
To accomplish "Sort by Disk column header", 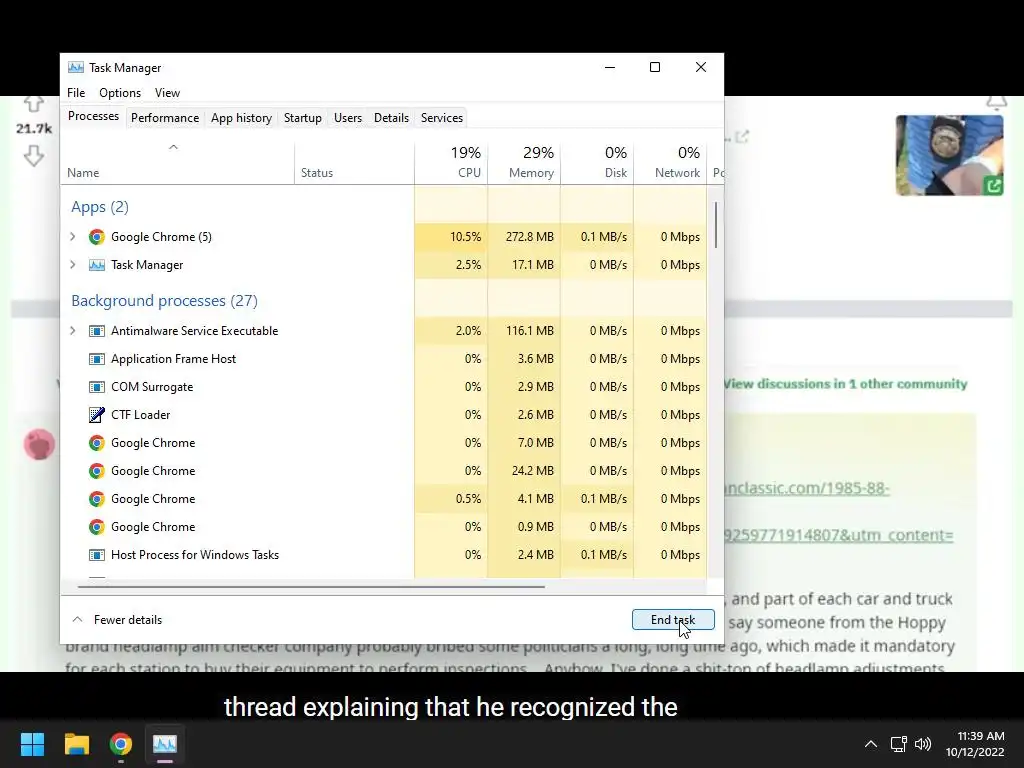I will (x=597, y=162).
